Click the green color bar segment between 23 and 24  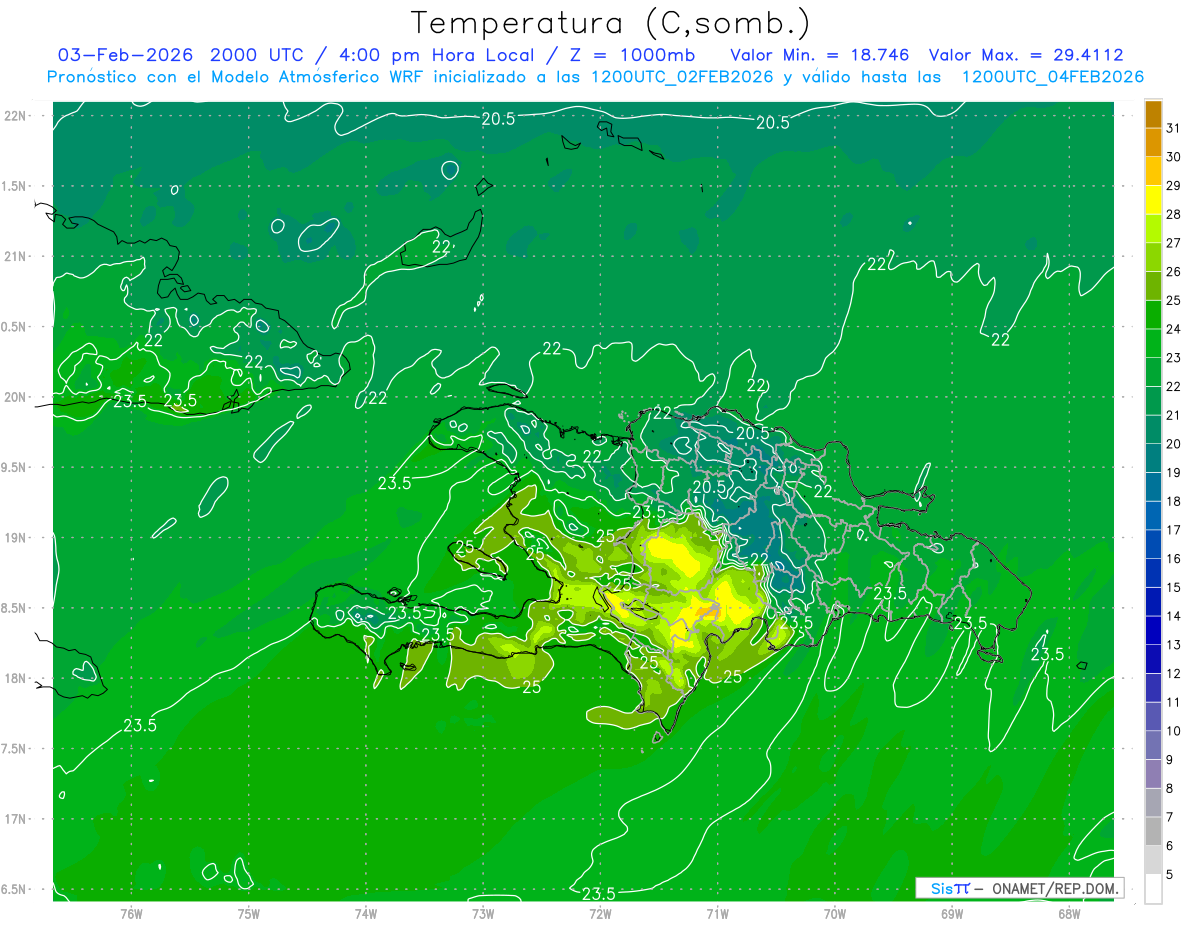point(1153,343)
